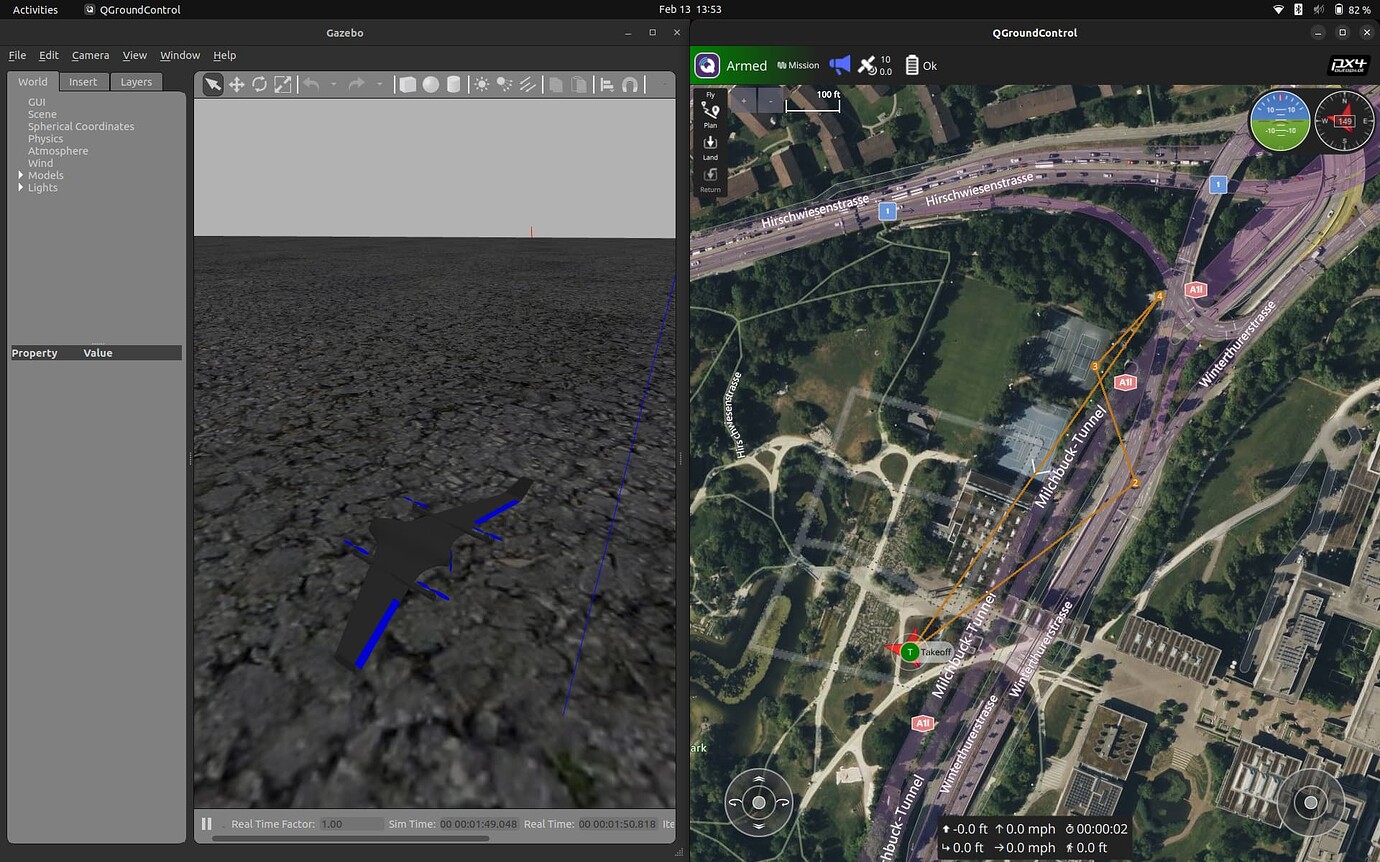This screenshot has width=1380, height=862.
Task: Select the translate mode tool in Gazebo
Action: click(x=237, y=85)
